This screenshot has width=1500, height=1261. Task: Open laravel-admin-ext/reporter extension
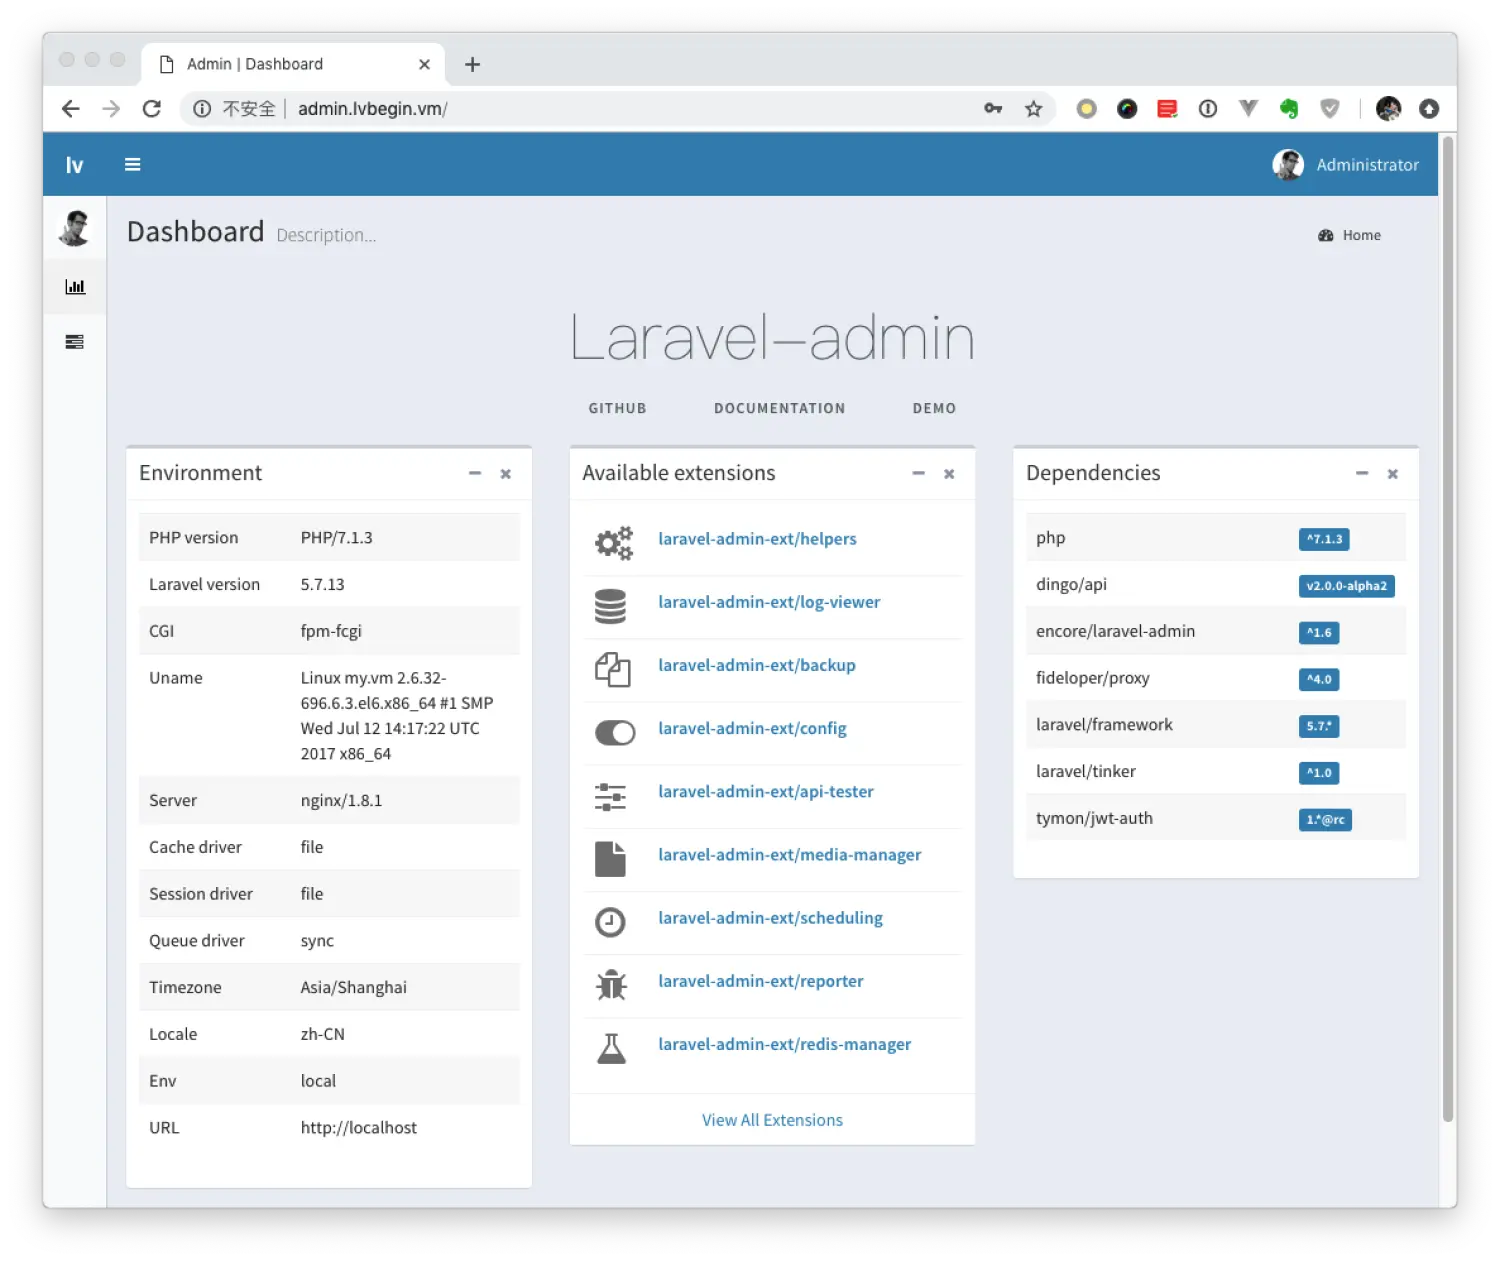pos(760,981)
